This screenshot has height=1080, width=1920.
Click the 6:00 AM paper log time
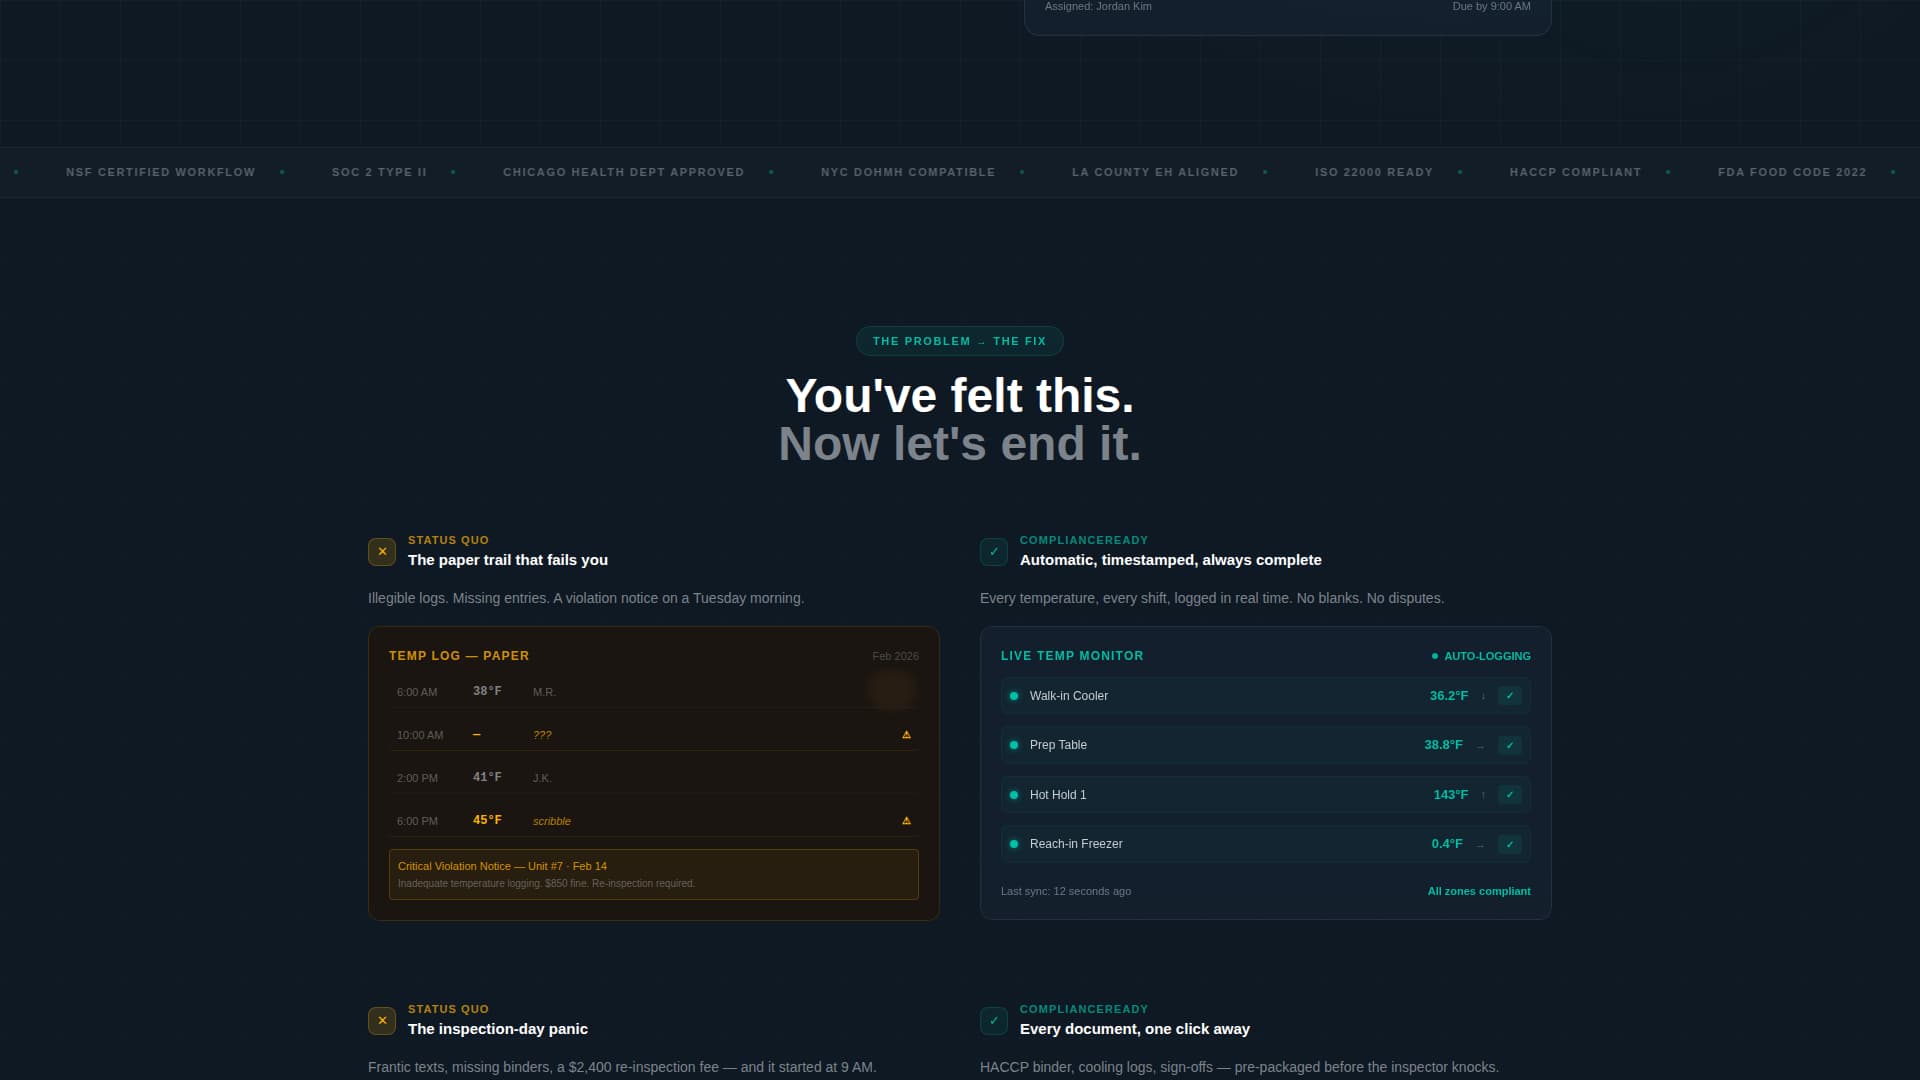click(417, 692)
